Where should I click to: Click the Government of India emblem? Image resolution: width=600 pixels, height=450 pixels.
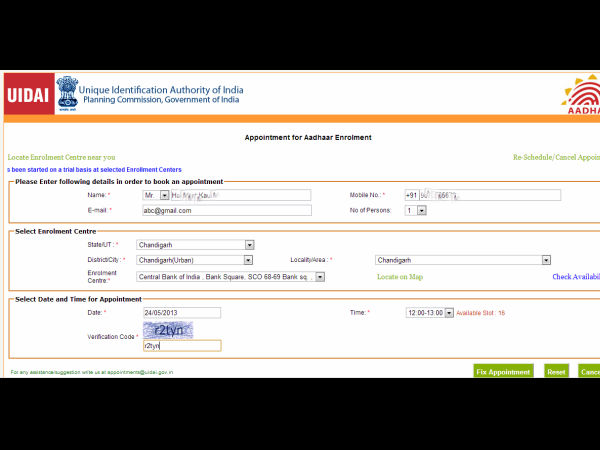(x=67, y=93)
